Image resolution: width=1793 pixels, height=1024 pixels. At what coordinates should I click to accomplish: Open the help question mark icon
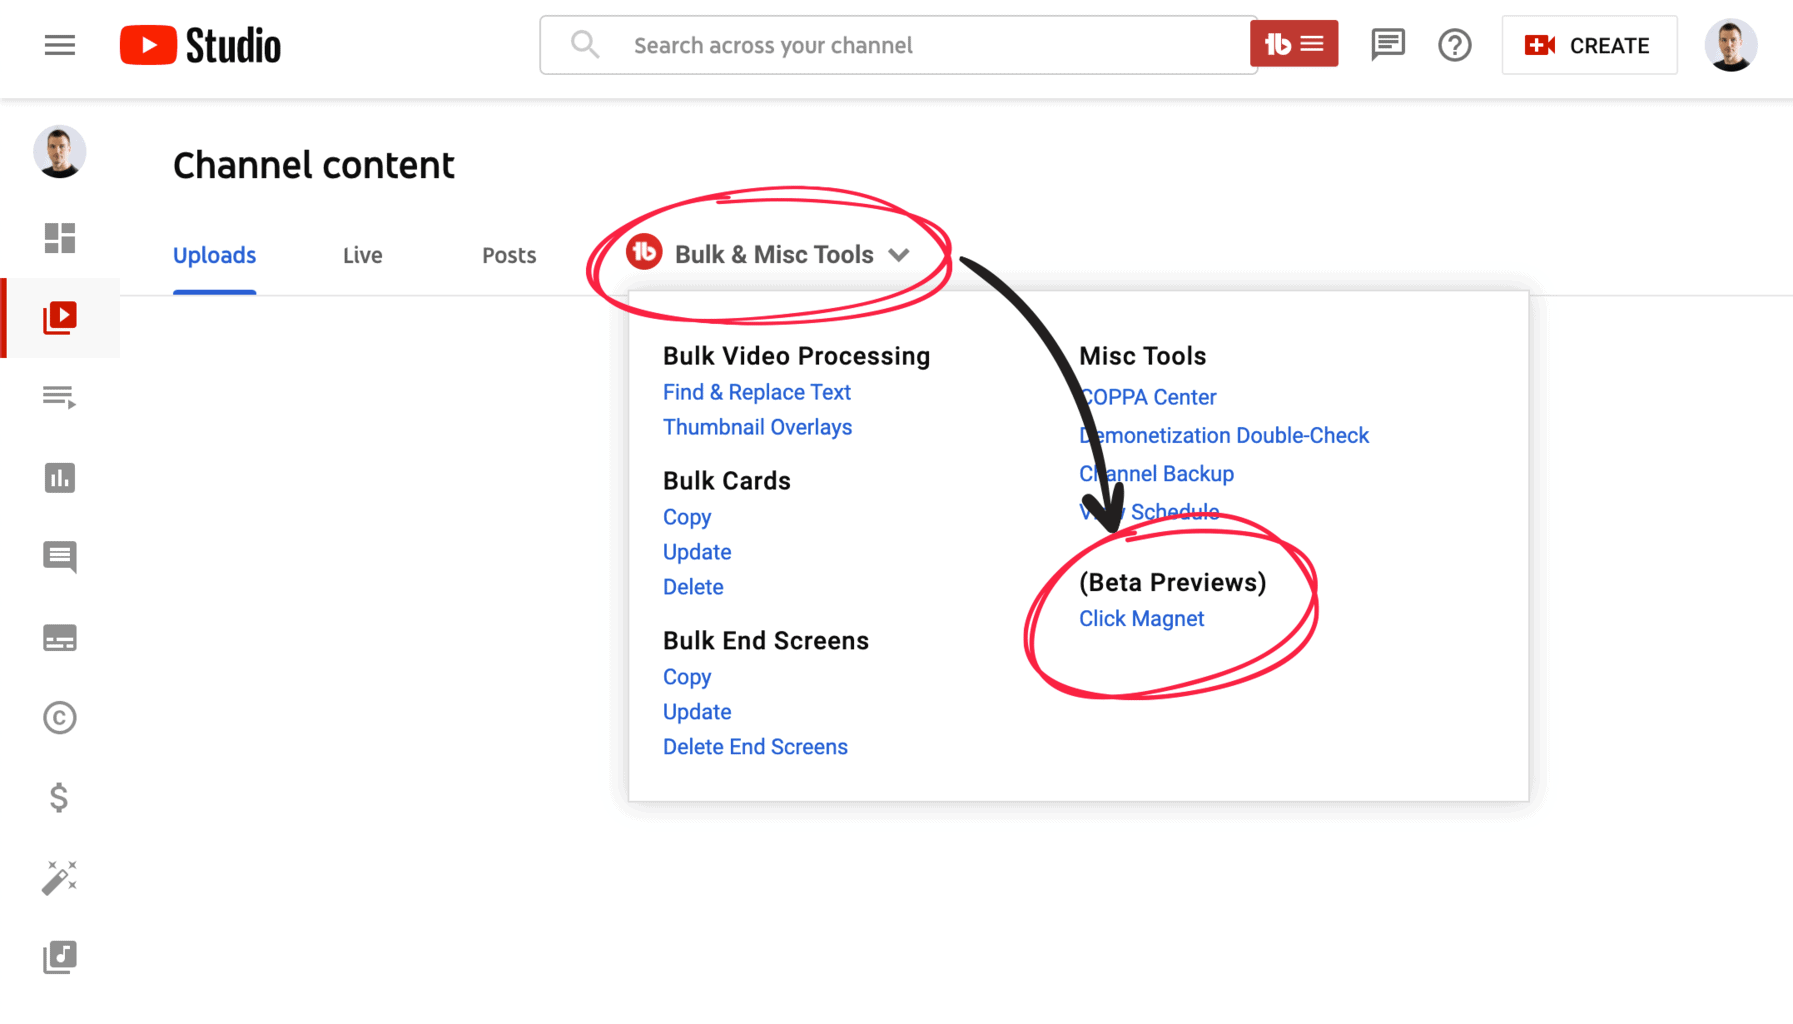1454,45
